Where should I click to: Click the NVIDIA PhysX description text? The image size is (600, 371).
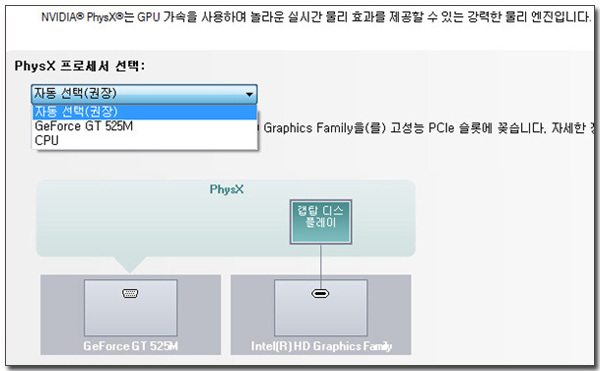(x=316, y=17)
